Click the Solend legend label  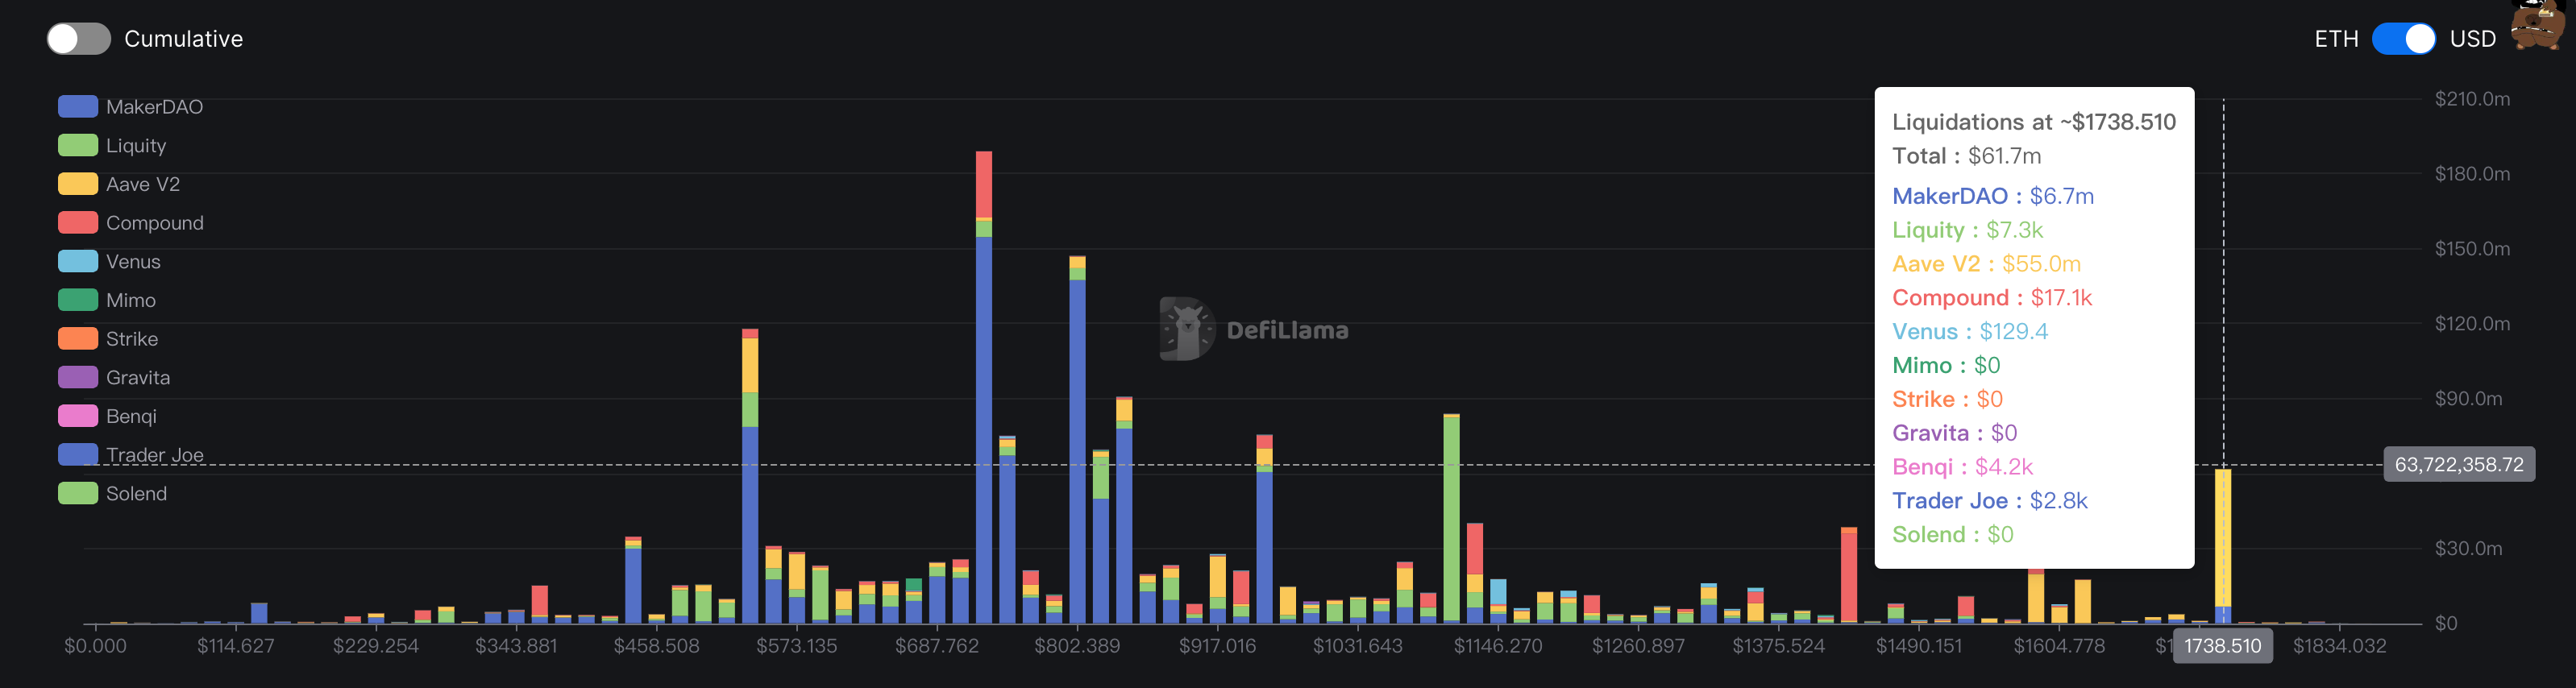[x=136, y=493]
